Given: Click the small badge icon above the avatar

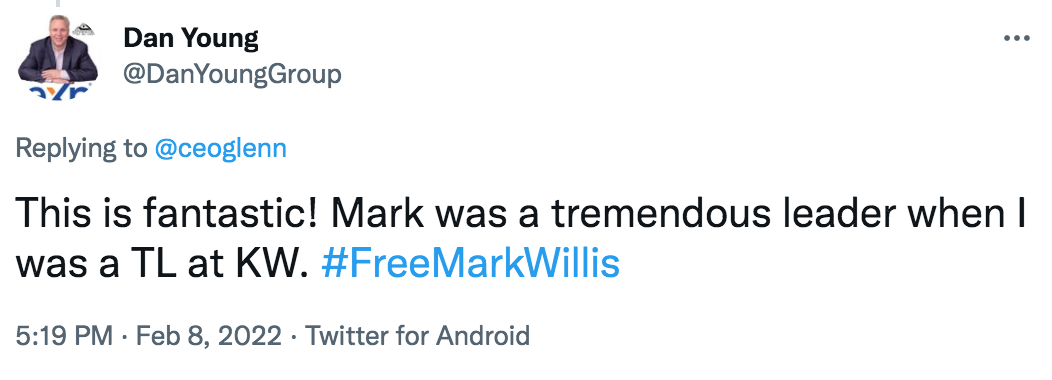Looking at the screenshot, I should (x=83, y=29).
